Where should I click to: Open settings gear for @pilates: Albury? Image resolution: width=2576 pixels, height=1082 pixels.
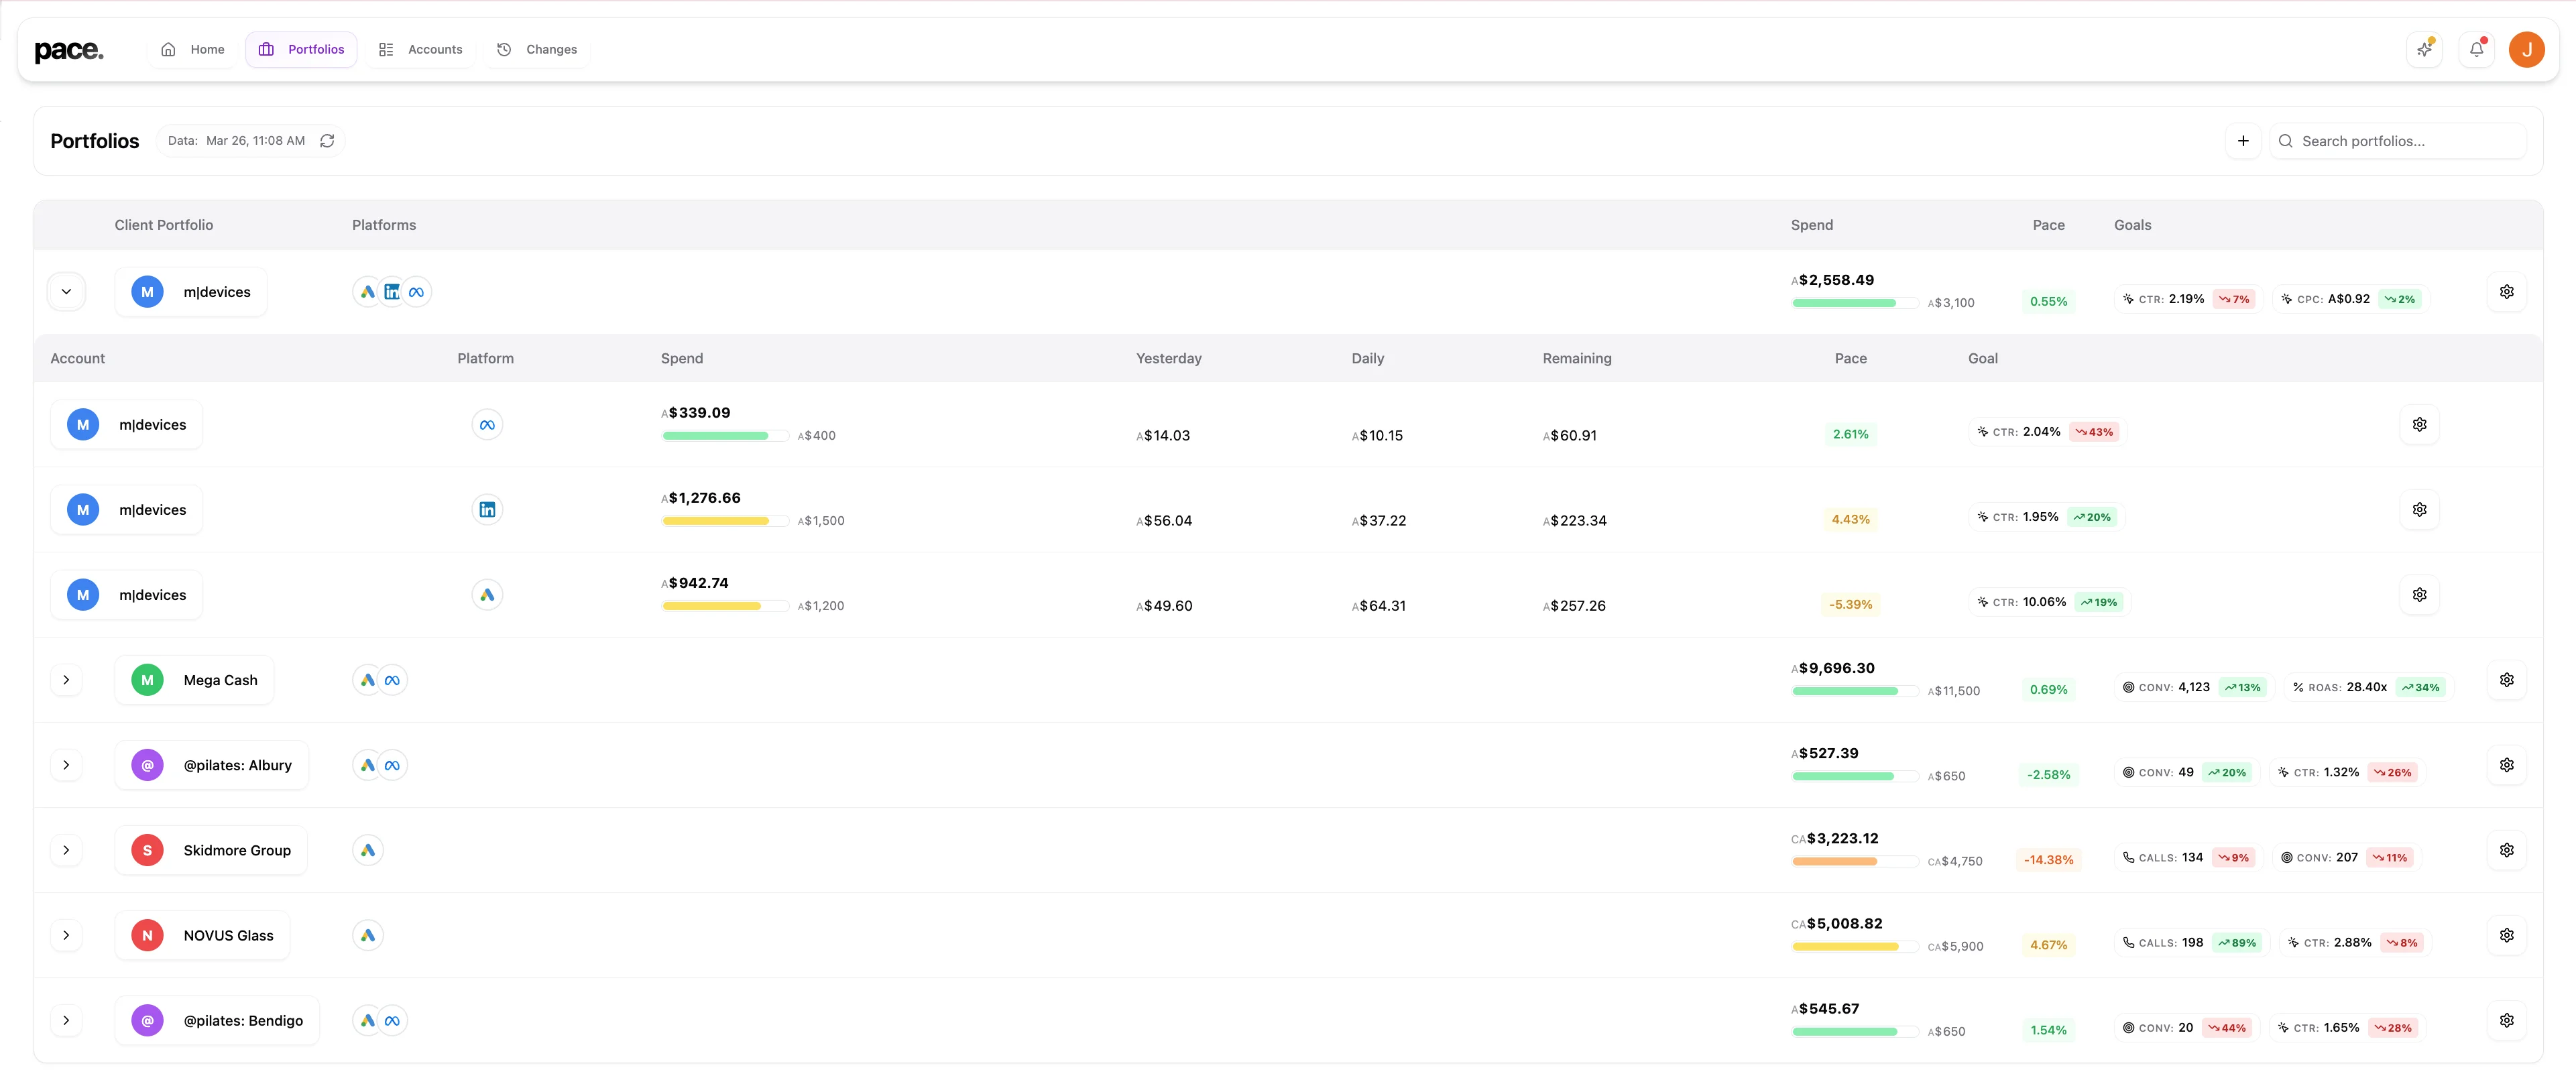(2507, 765)
